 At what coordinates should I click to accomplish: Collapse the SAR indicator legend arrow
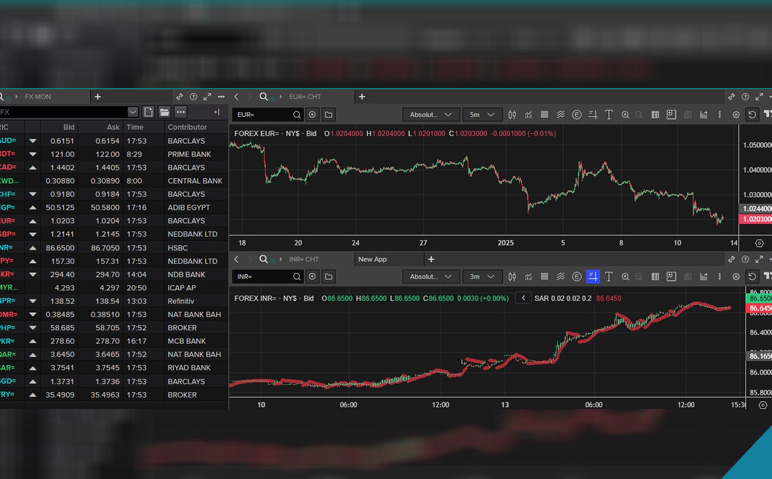(523, 298)
